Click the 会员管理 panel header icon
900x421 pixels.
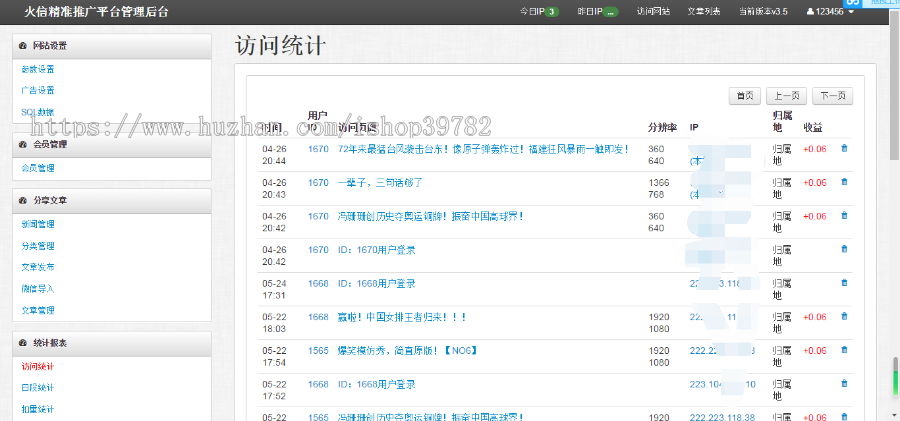[23, 144]
